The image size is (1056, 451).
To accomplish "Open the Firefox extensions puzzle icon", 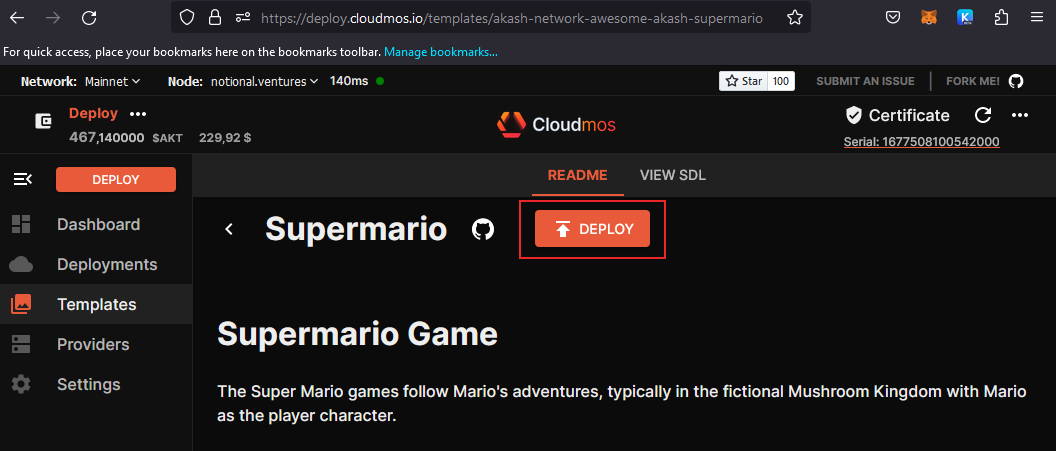I will pos(1001,17).
